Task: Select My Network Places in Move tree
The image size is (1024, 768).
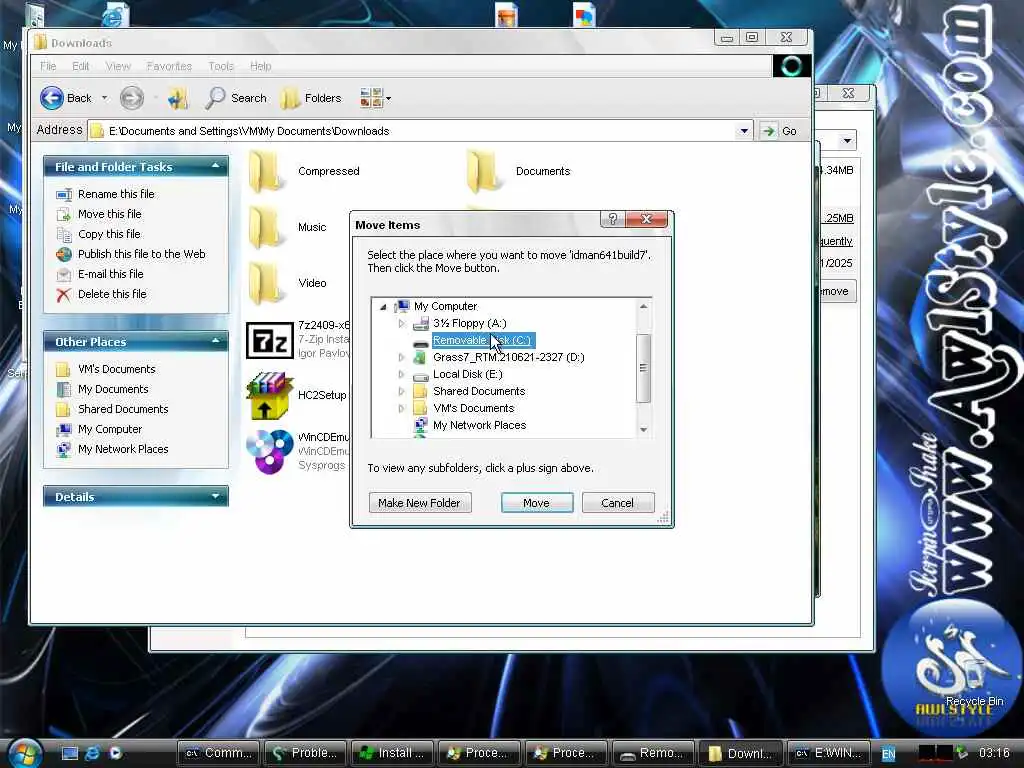Action: pyautogui.click(x=479, y=425)
